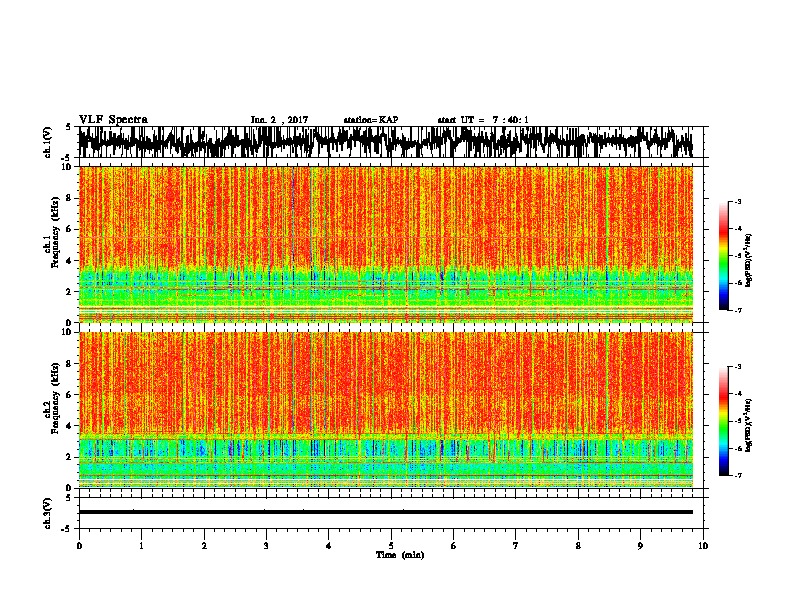
Task: Click the "6" kHz tick on ch.2 frequency axis
Action: pos(70,394)
